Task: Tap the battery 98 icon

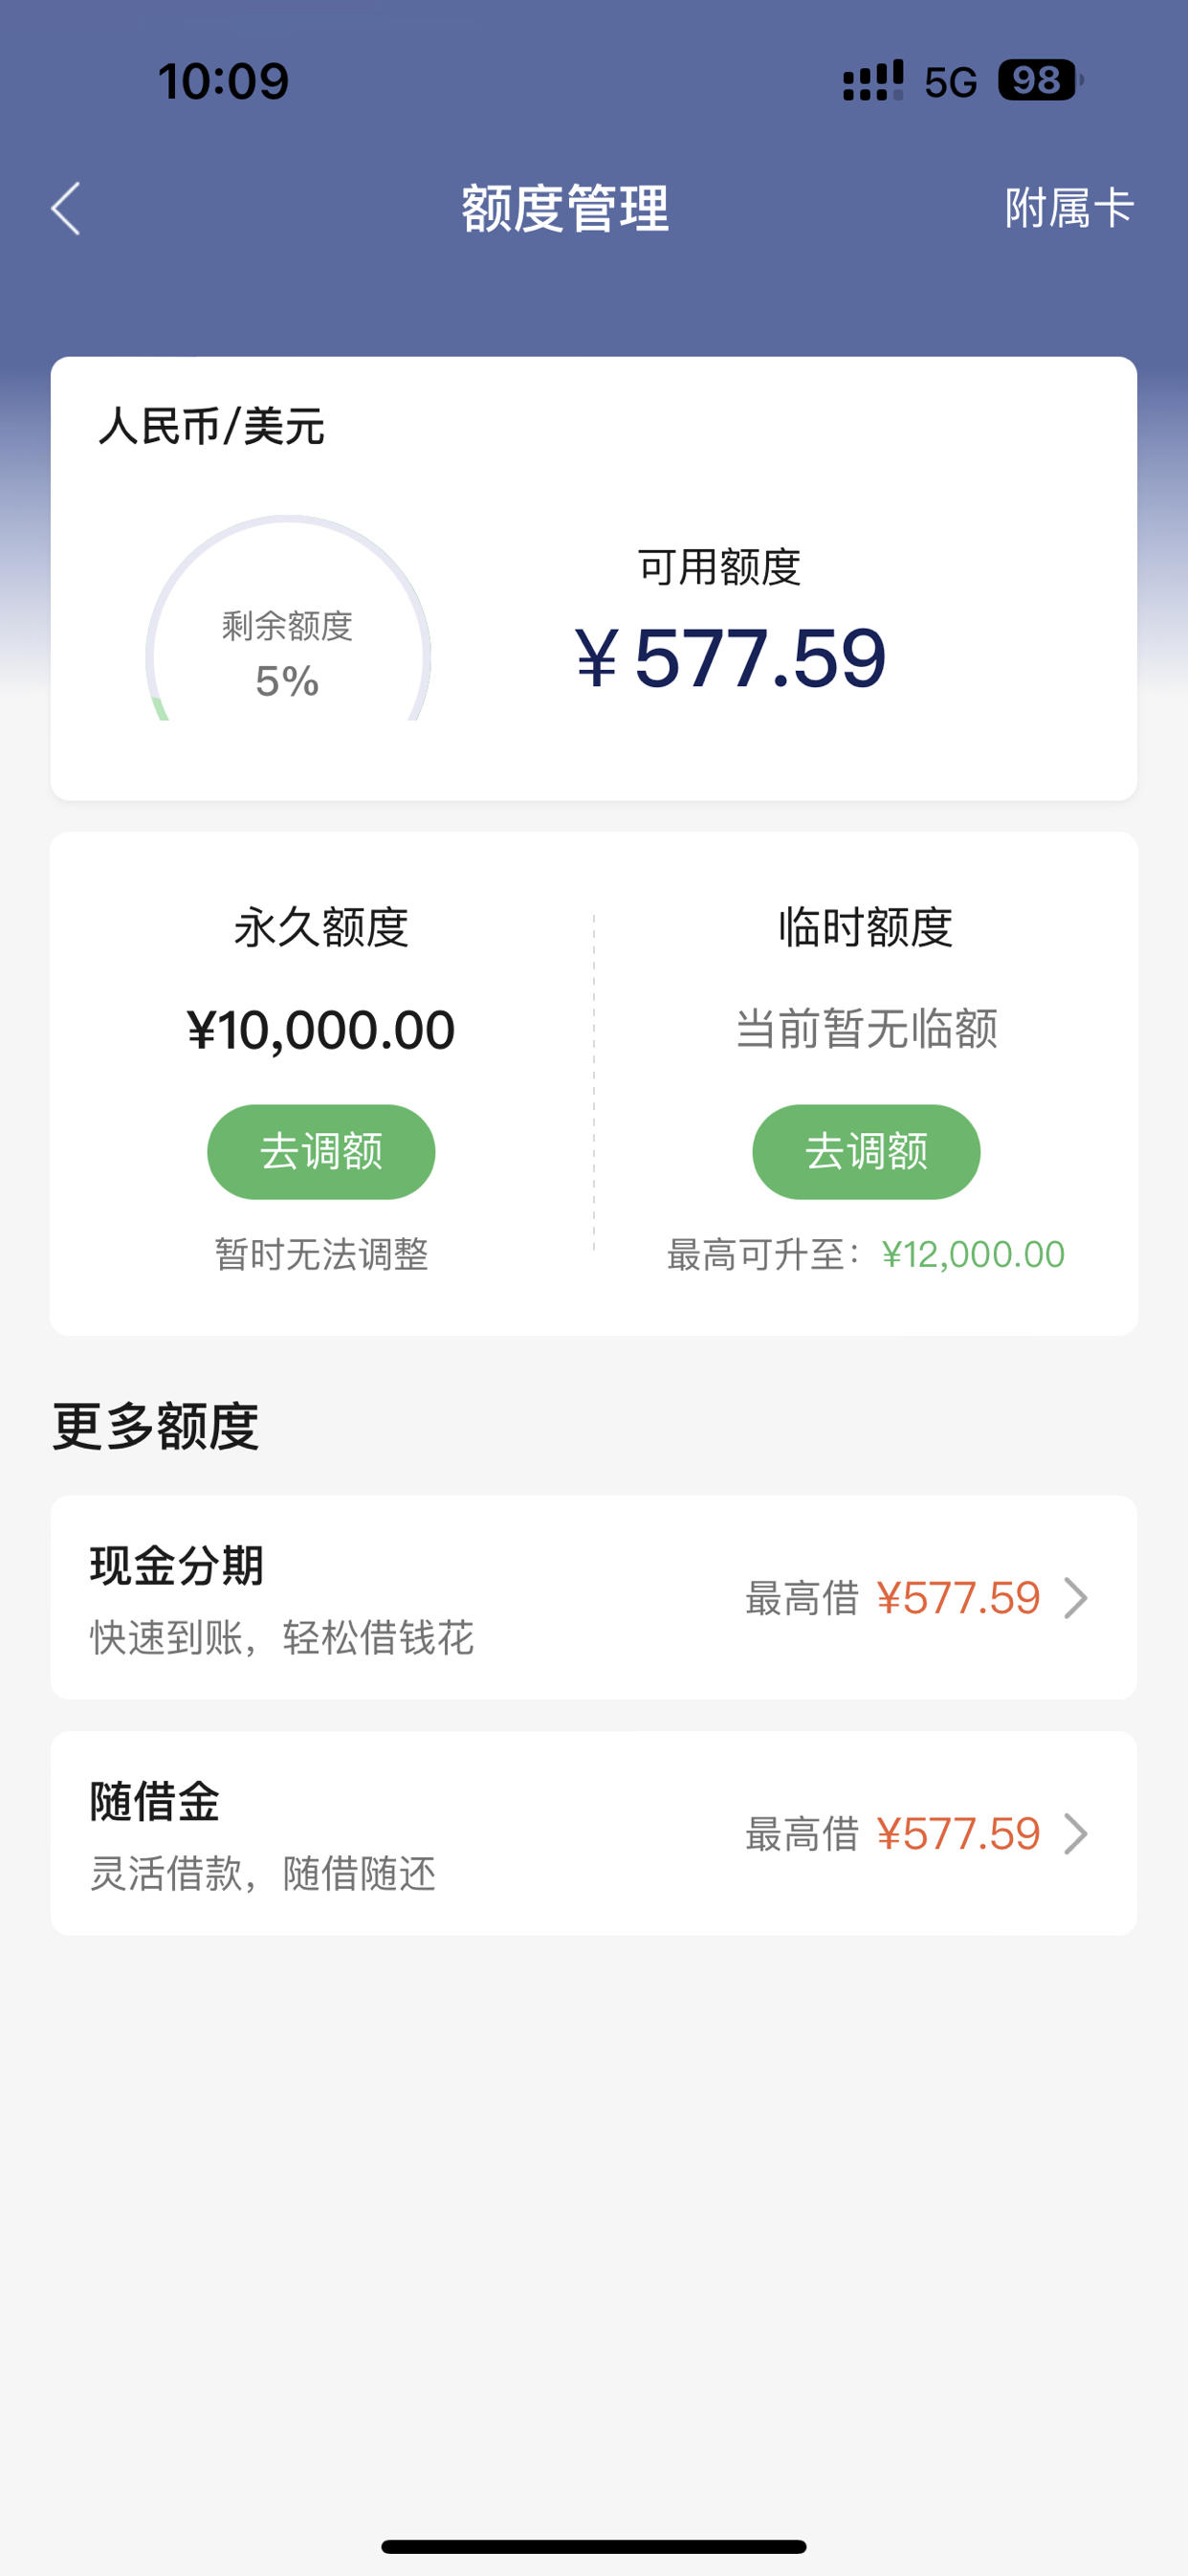Action: 1040,81
